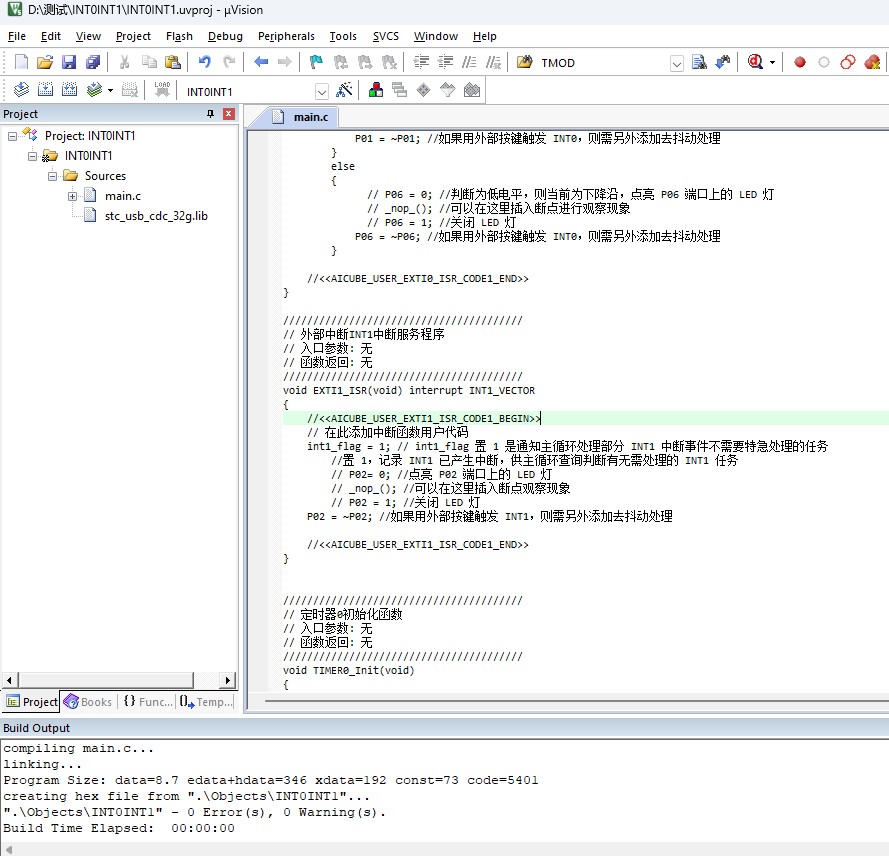Open the Peripherals menu

click(x=286, y=36)
